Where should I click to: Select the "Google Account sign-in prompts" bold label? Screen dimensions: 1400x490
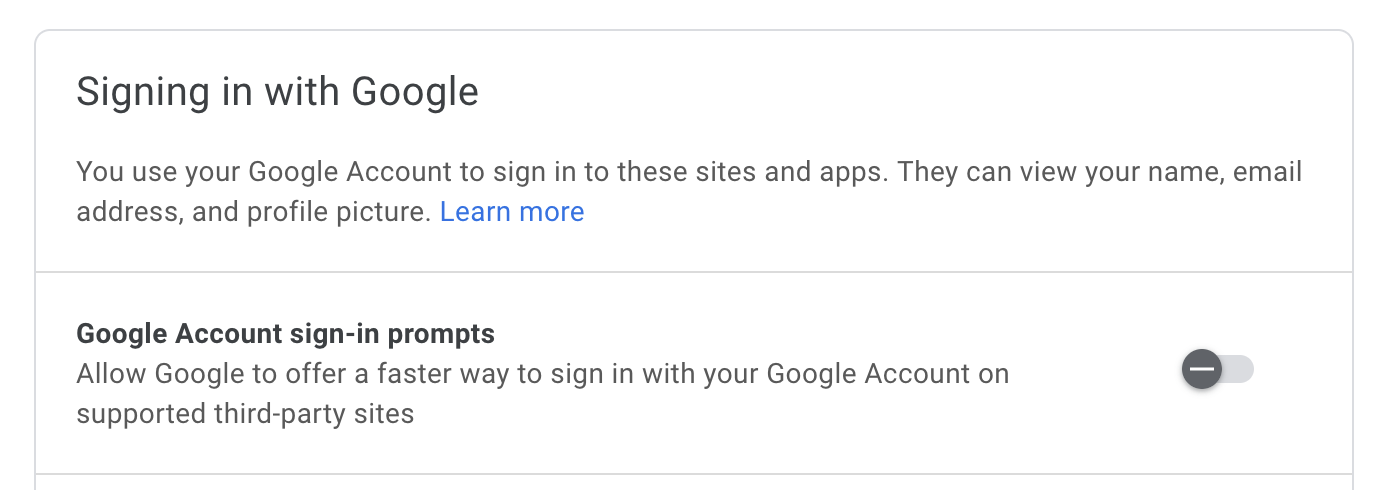pyautogui.click(x=285, y=333)
